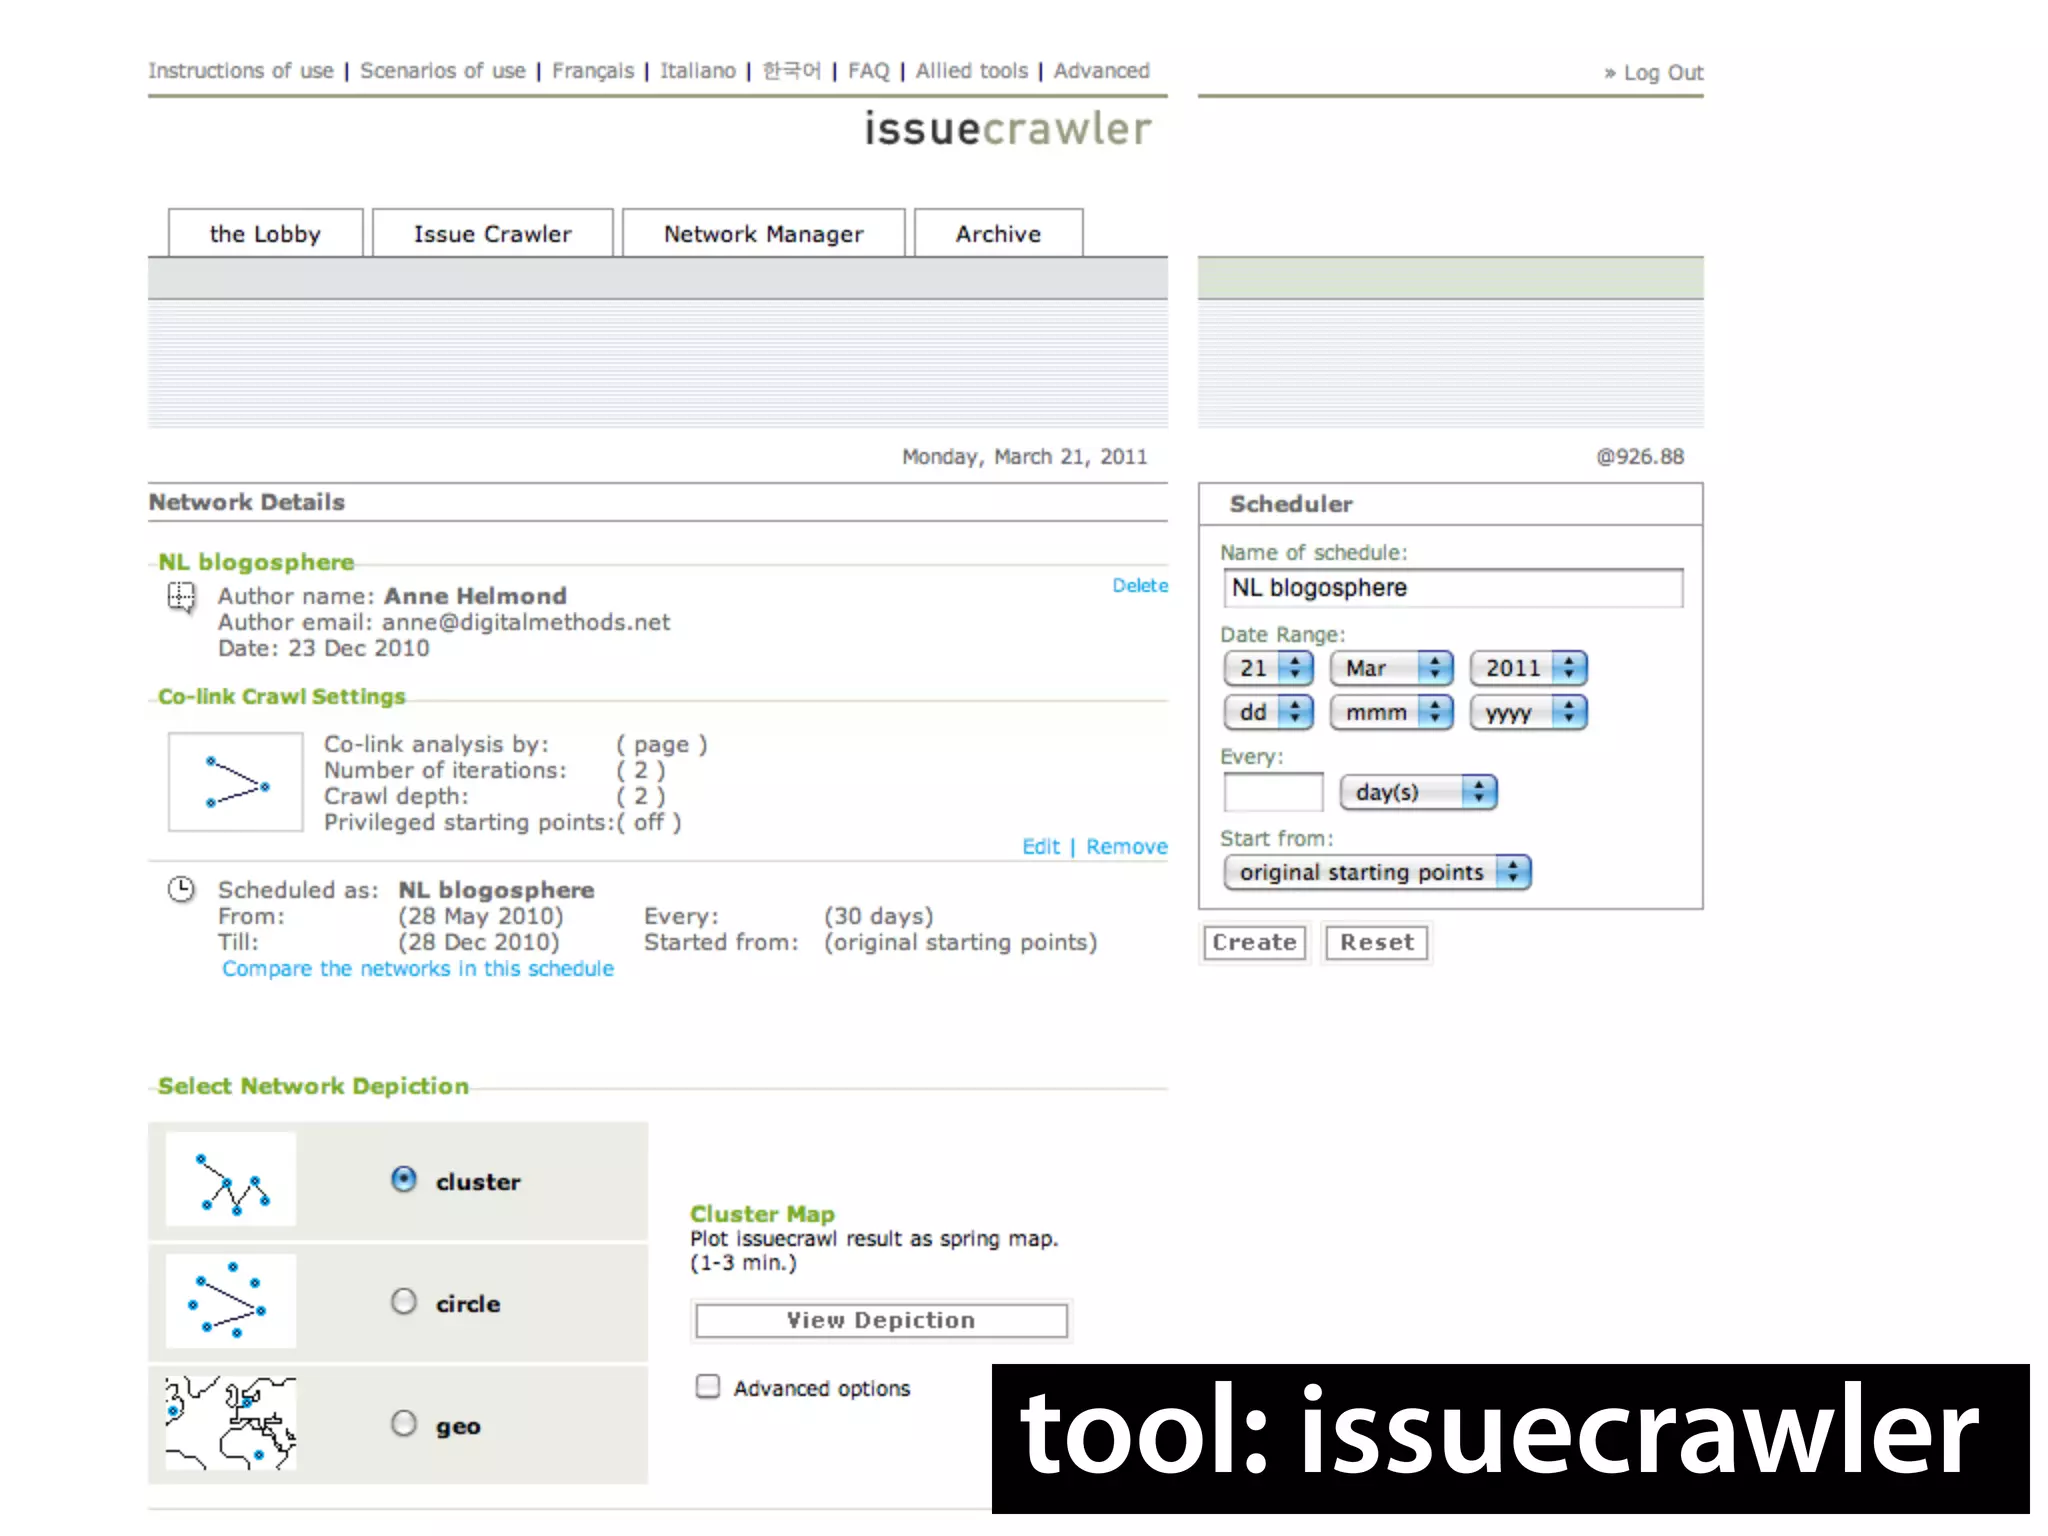Click the View Depiction button

tap(881, 1320)
